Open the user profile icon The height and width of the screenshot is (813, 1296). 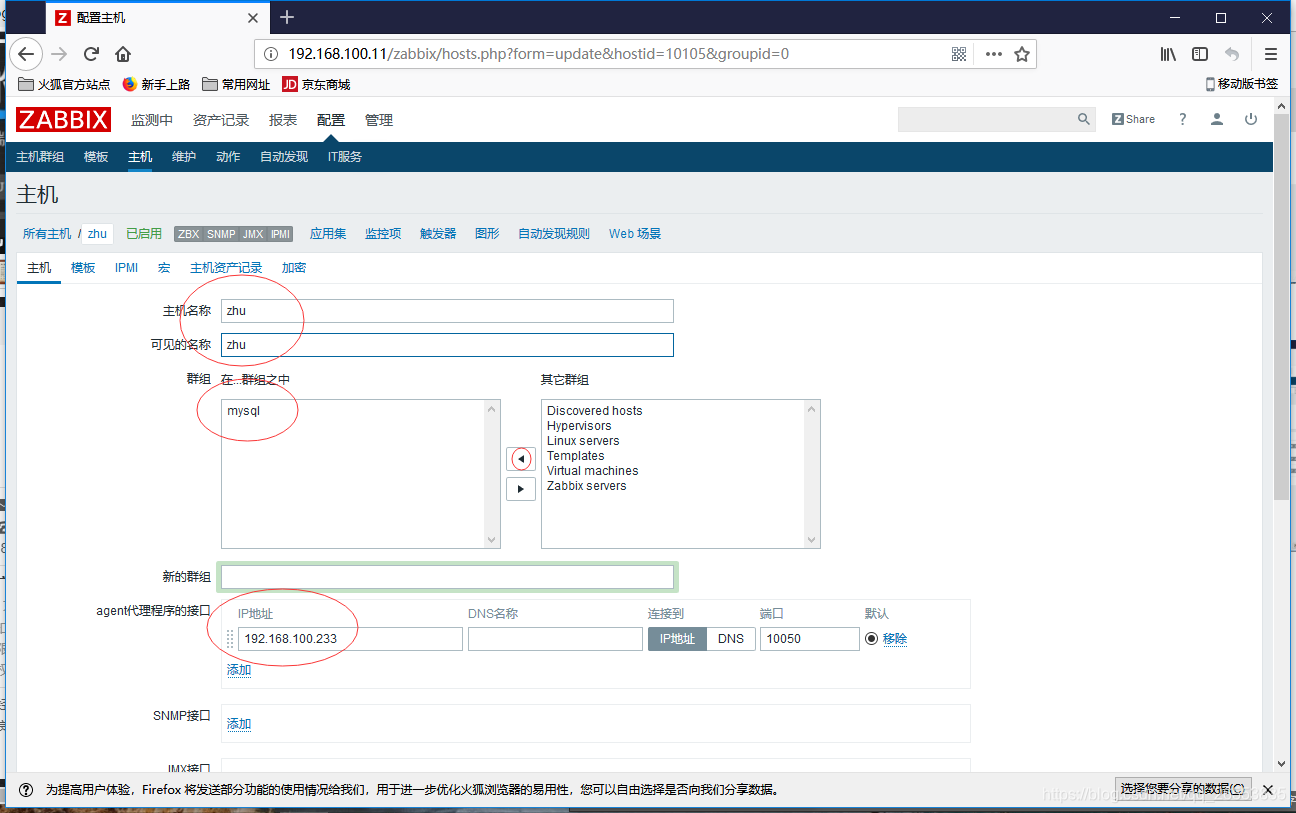tap(1217, 119)
